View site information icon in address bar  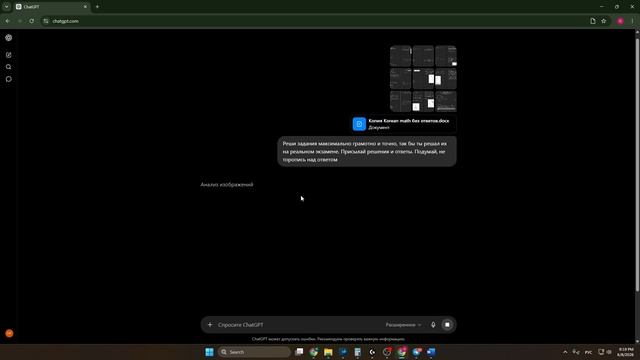pyautogui.click(x=46, y=21)
